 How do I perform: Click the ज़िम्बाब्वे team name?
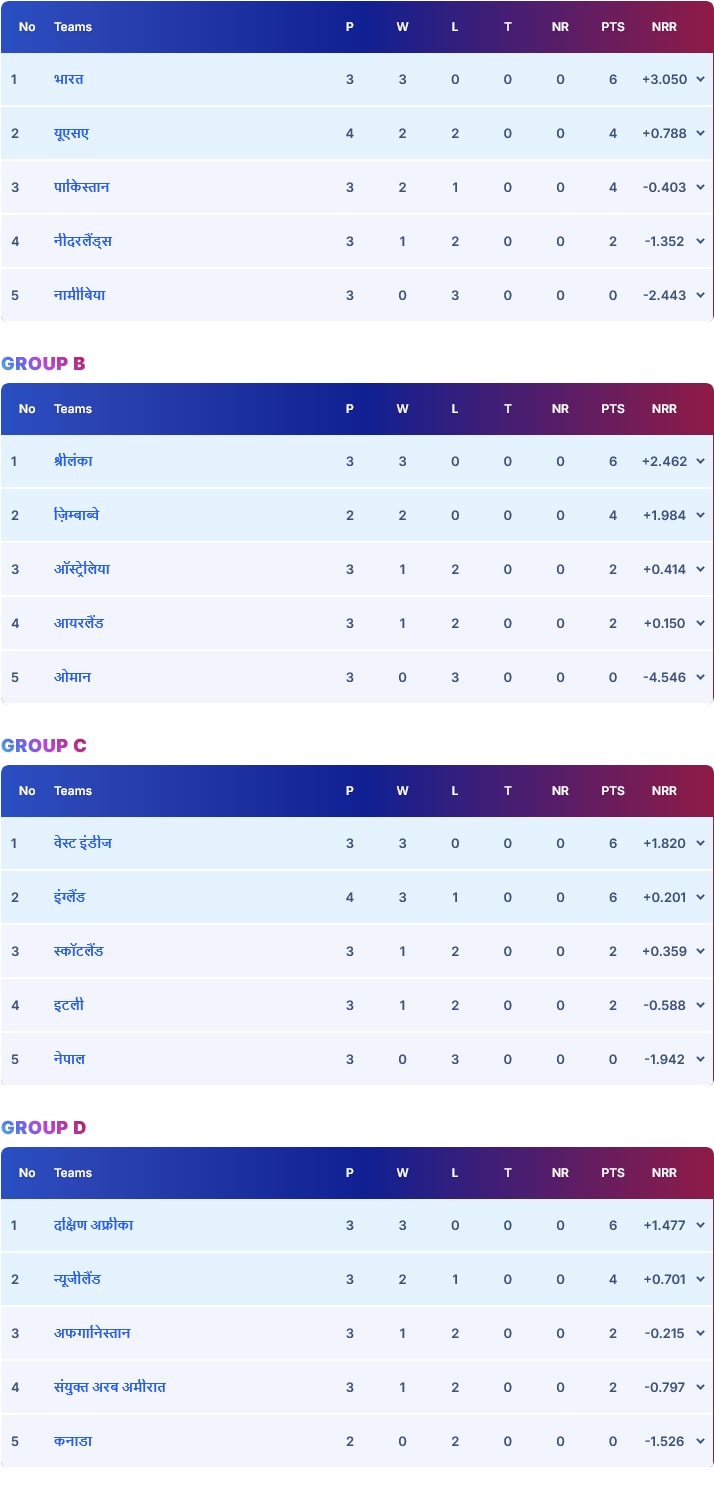pos(76,515)
